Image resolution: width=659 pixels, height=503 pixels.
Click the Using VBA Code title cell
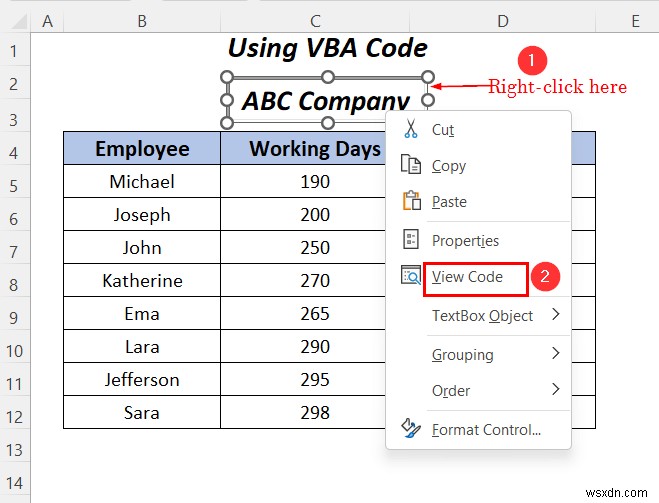327,47
